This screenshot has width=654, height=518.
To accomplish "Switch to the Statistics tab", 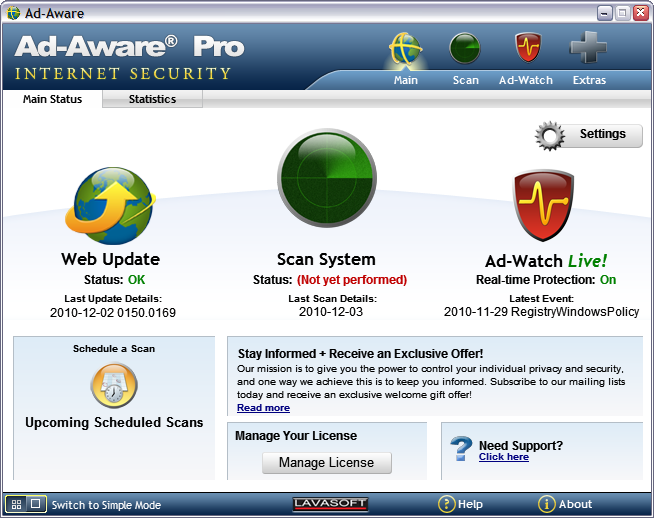I will 152,99.
